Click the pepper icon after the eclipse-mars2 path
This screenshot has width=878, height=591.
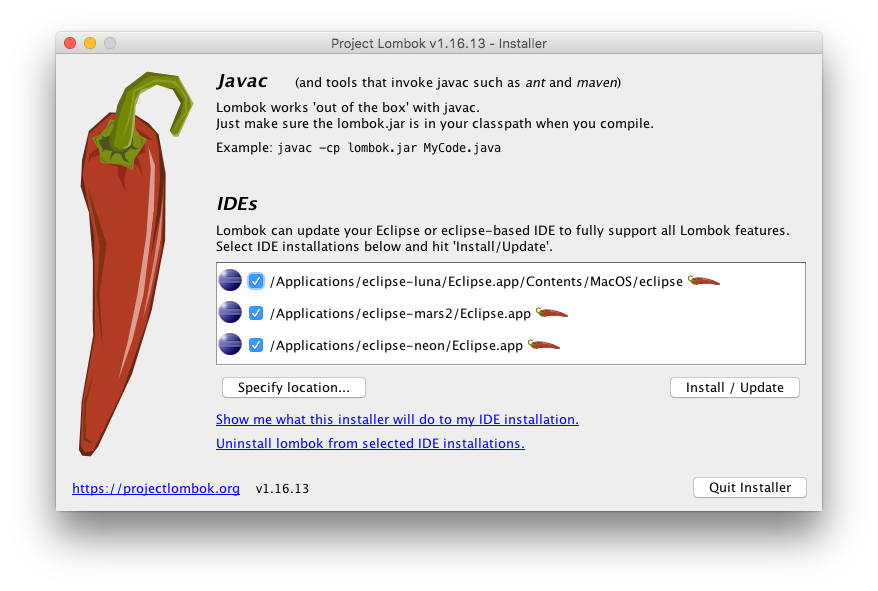[x=552, y=312]
